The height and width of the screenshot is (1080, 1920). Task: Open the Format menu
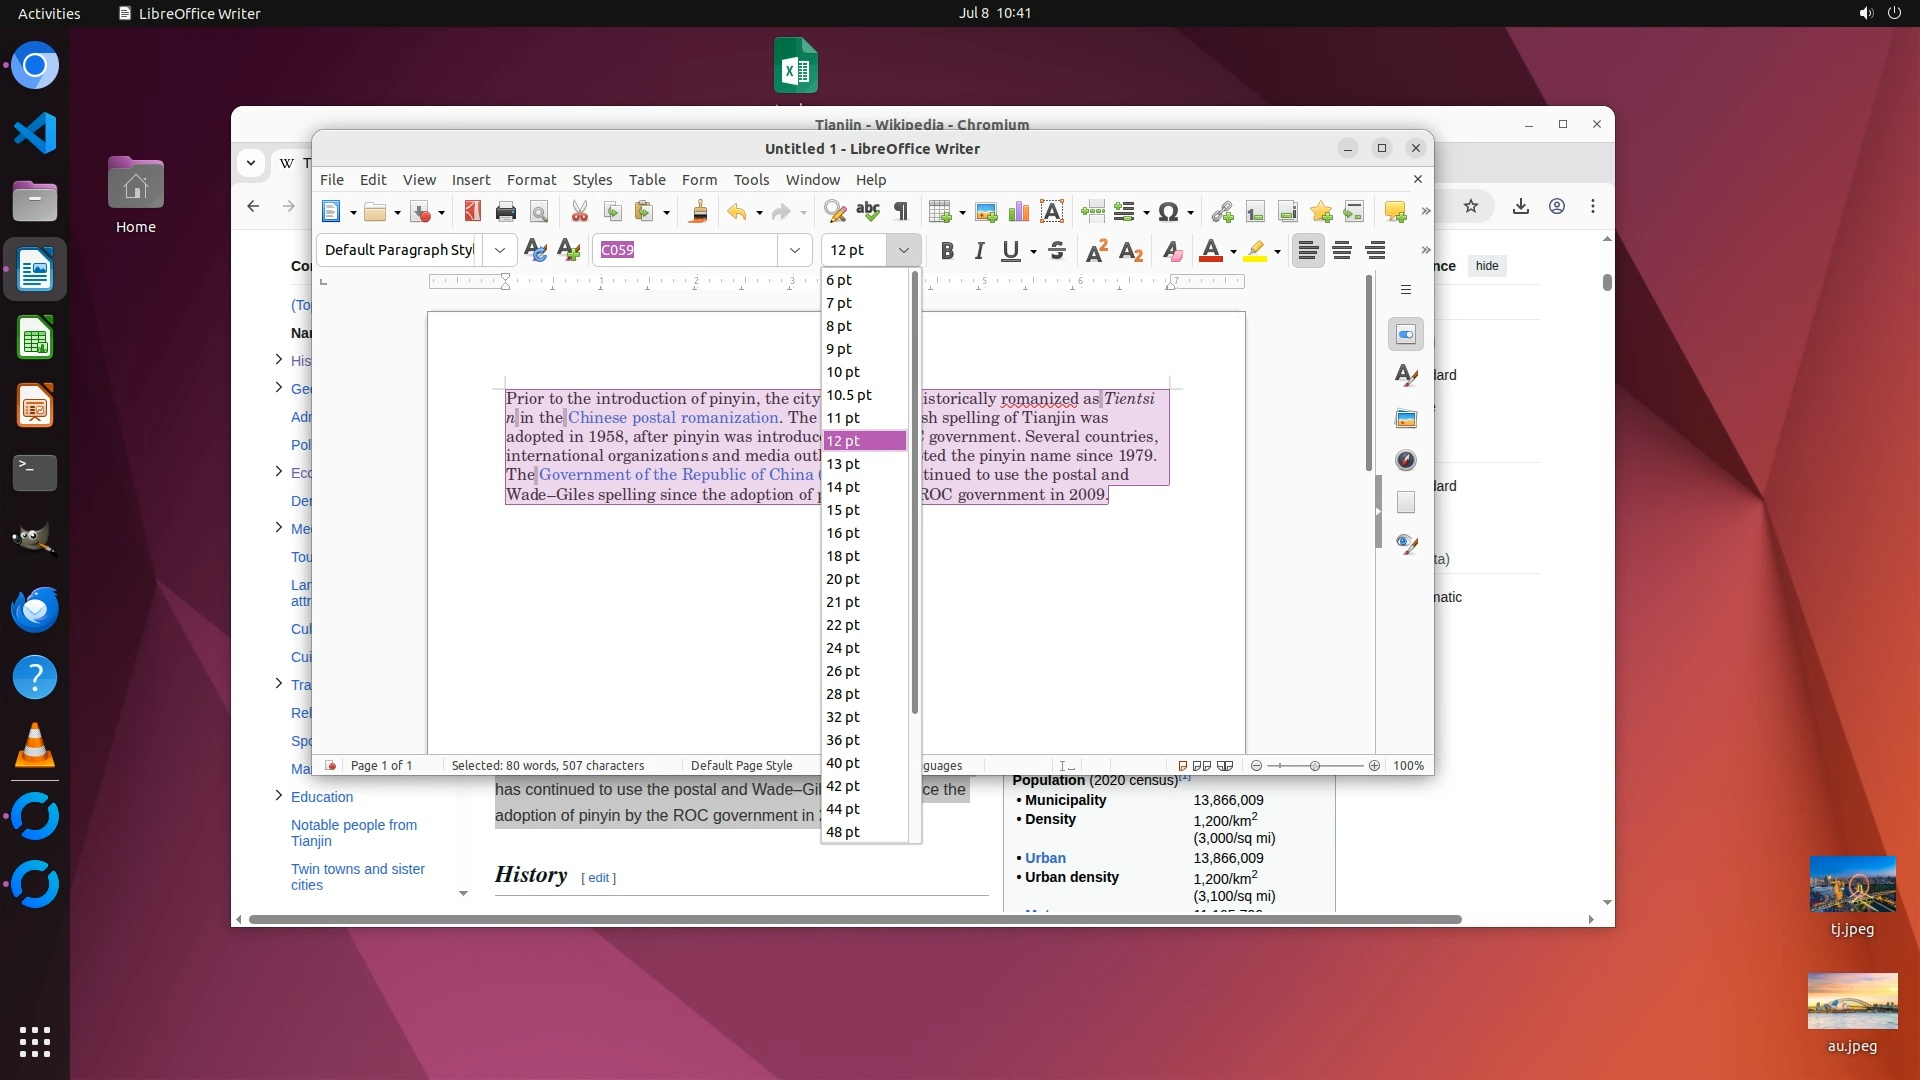click(x=530, y=180)
